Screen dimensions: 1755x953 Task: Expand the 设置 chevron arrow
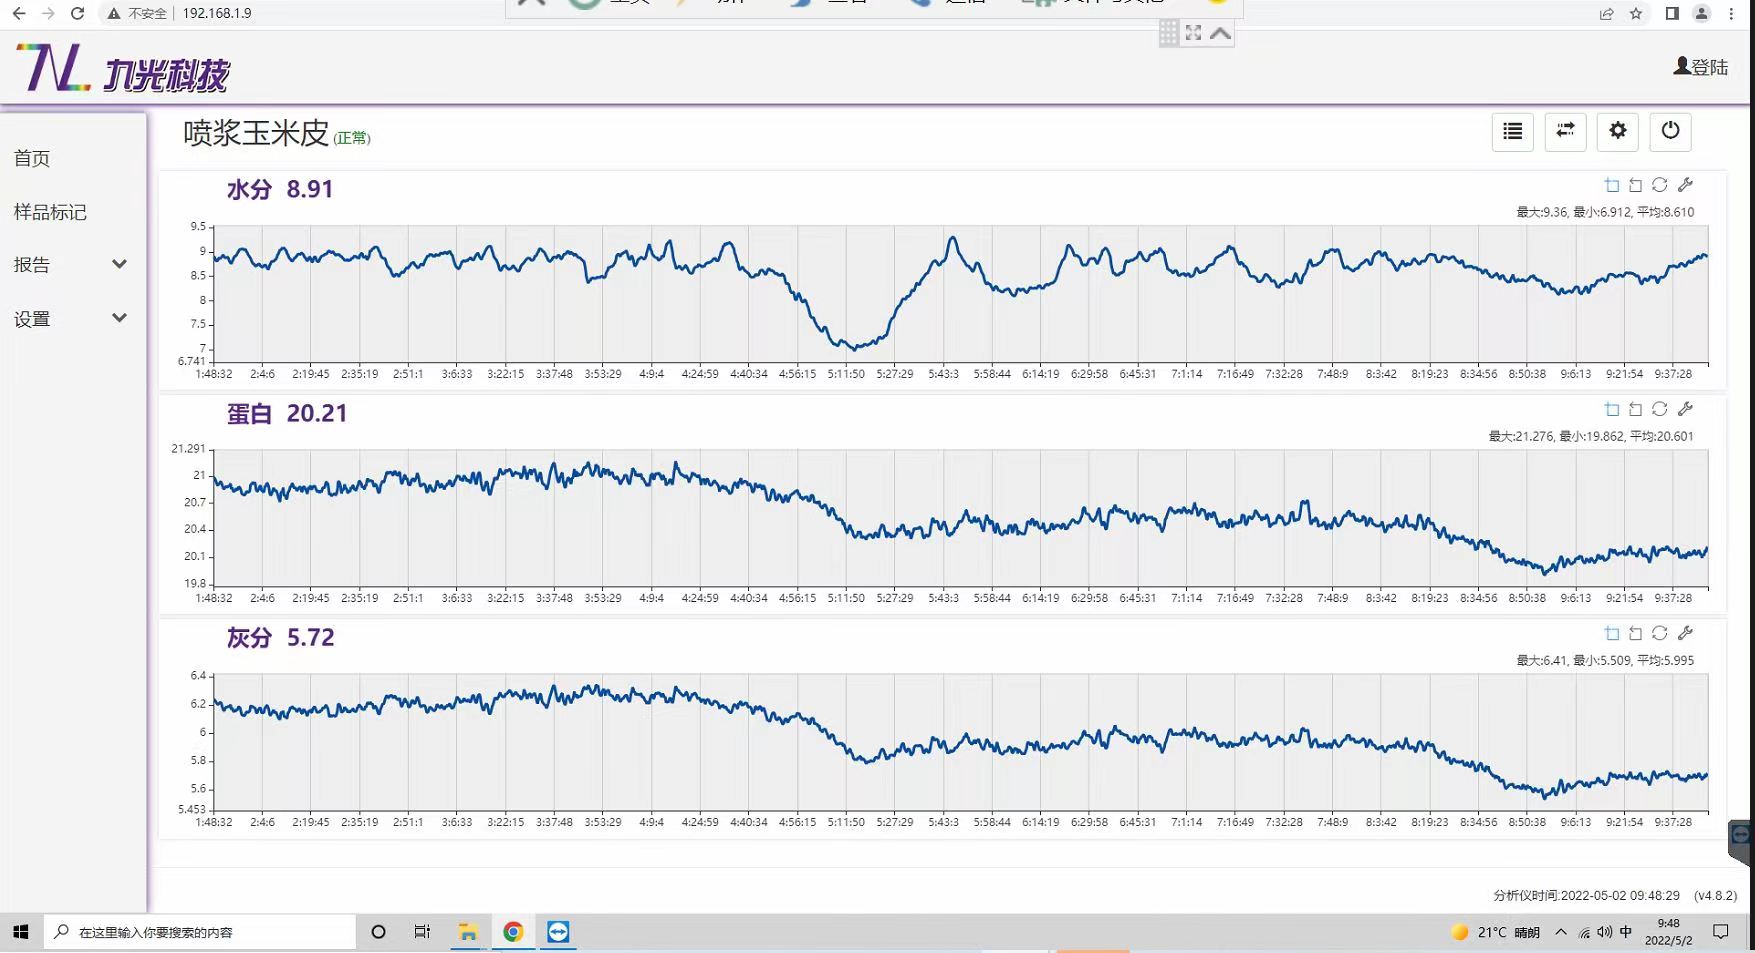coord(119,318)
